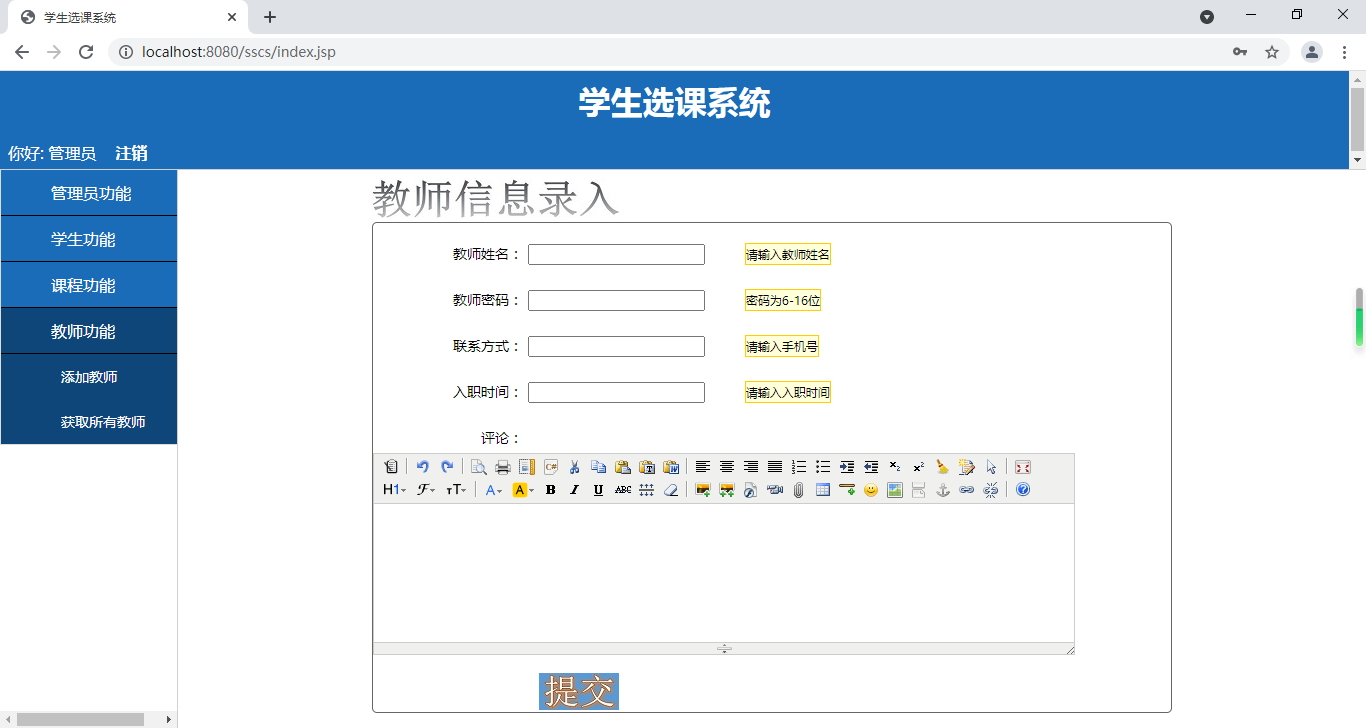Open the highlight background color picker

(x=523, y=490)
